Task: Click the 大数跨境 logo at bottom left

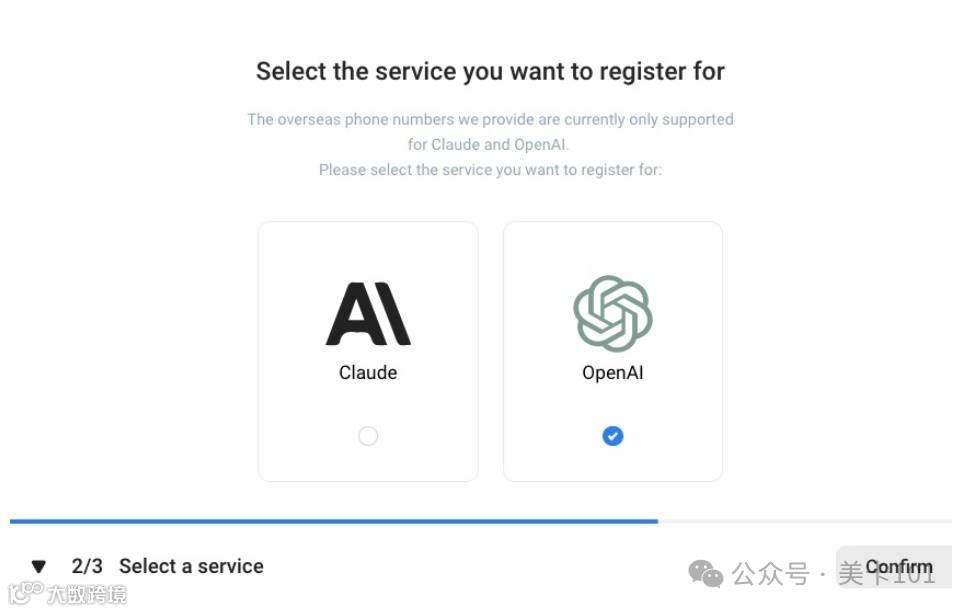Action: pos(68,594)
